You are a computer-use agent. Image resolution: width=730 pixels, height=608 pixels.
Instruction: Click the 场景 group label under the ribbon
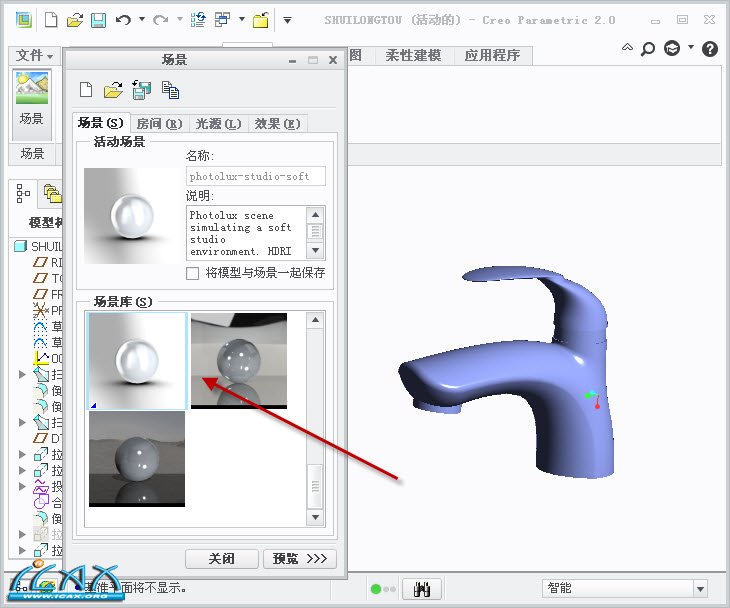pyautogui.click(x=32, y=154)
